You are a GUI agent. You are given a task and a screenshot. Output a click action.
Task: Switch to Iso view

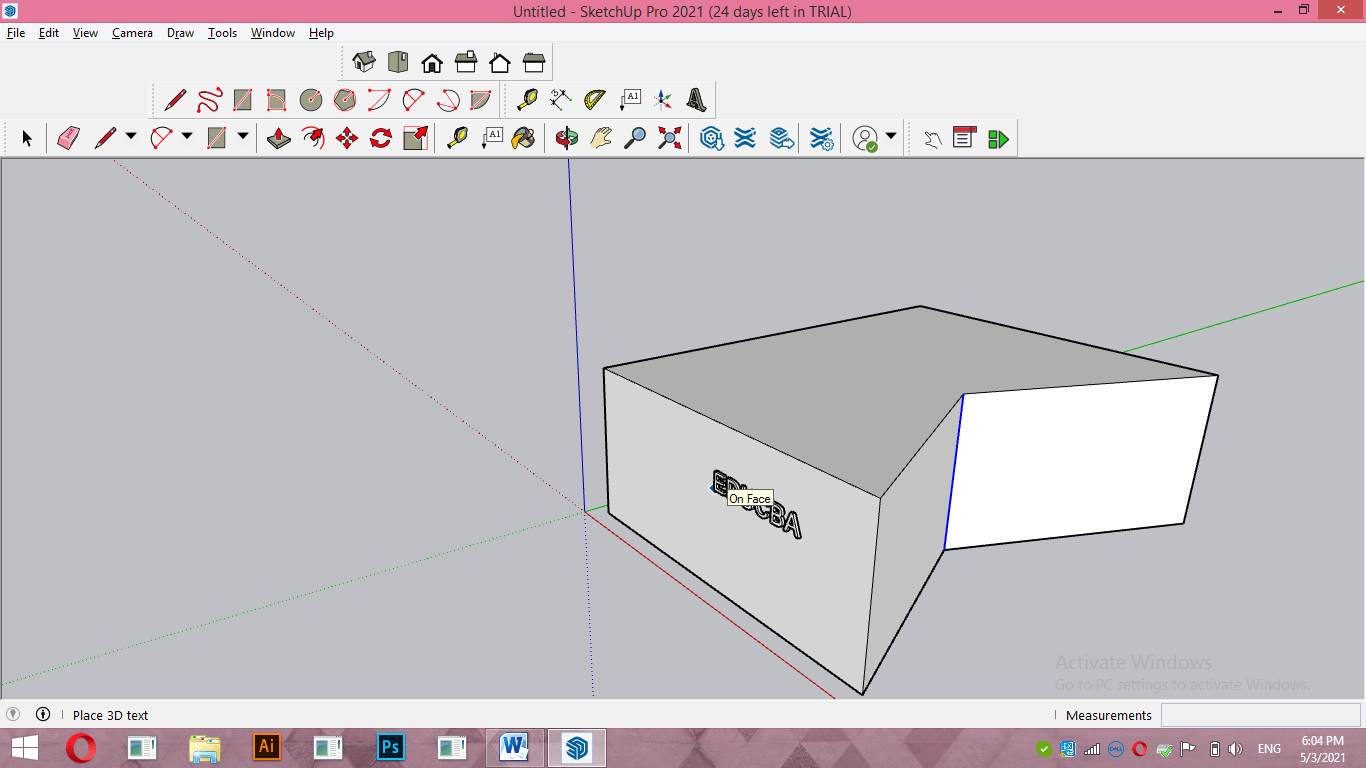coord(364,63)
